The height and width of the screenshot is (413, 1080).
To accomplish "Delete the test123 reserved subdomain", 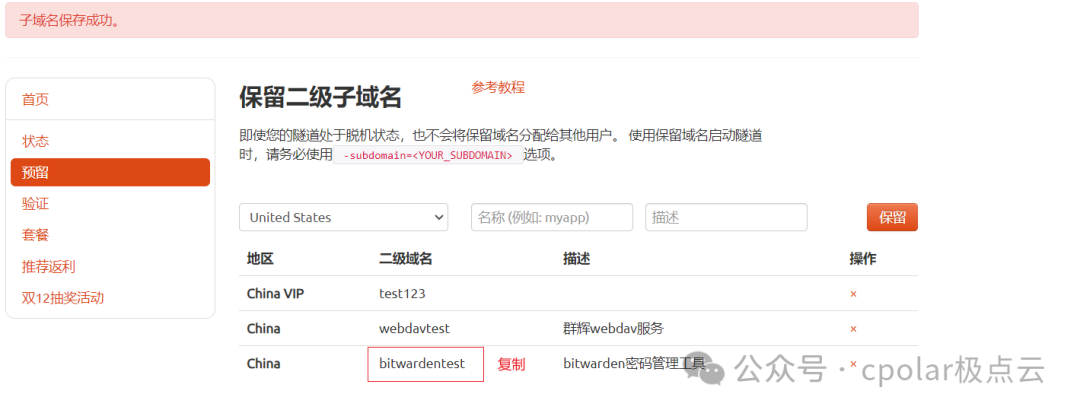I will coord(853,294).
